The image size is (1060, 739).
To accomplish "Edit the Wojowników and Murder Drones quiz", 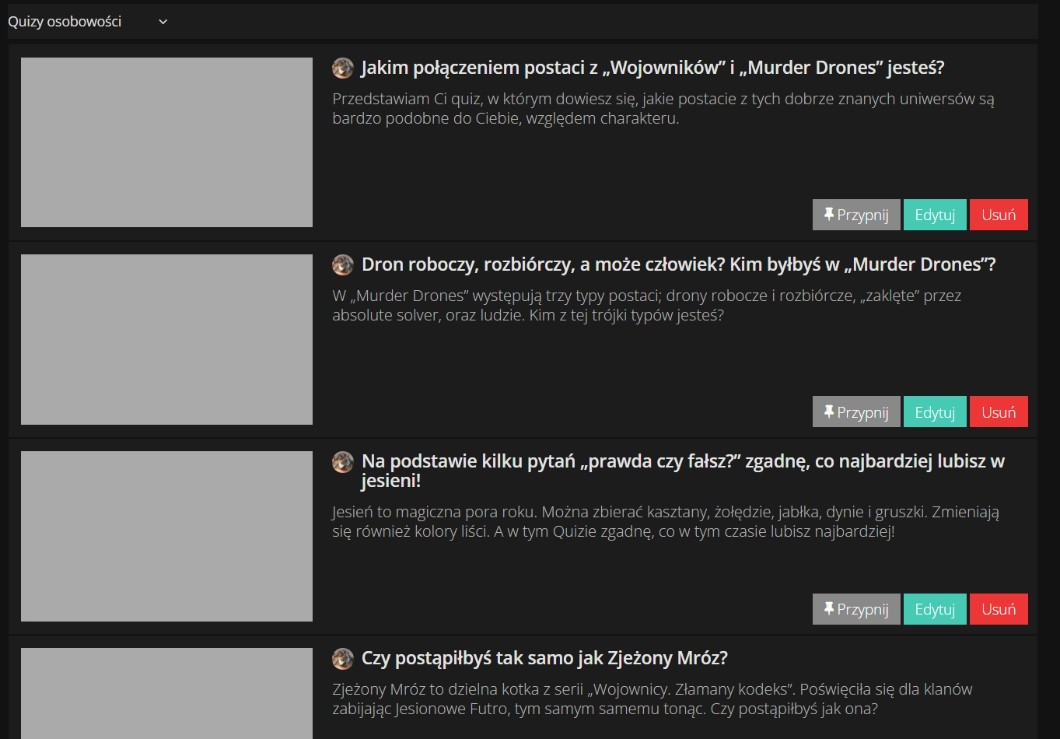I will pos(935,215).
